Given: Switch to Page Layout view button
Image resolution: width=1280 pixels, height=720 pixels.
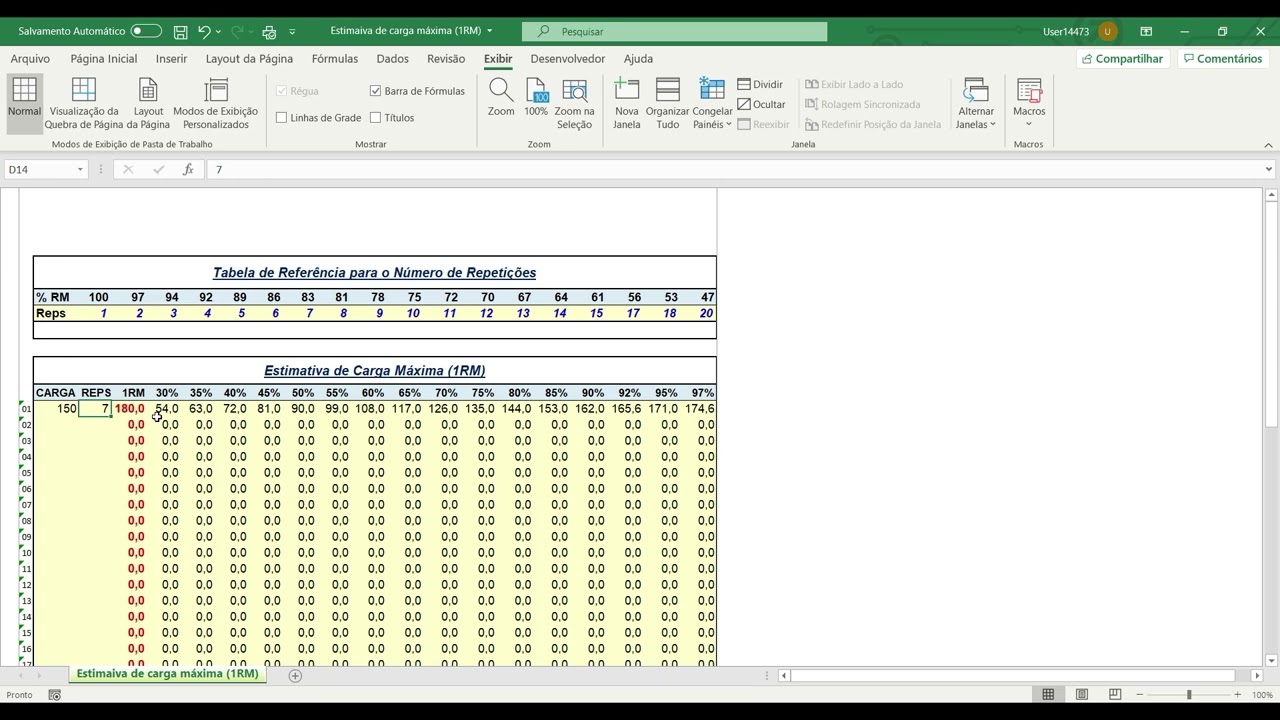Looking at the screenshot, I should point(148,104).
